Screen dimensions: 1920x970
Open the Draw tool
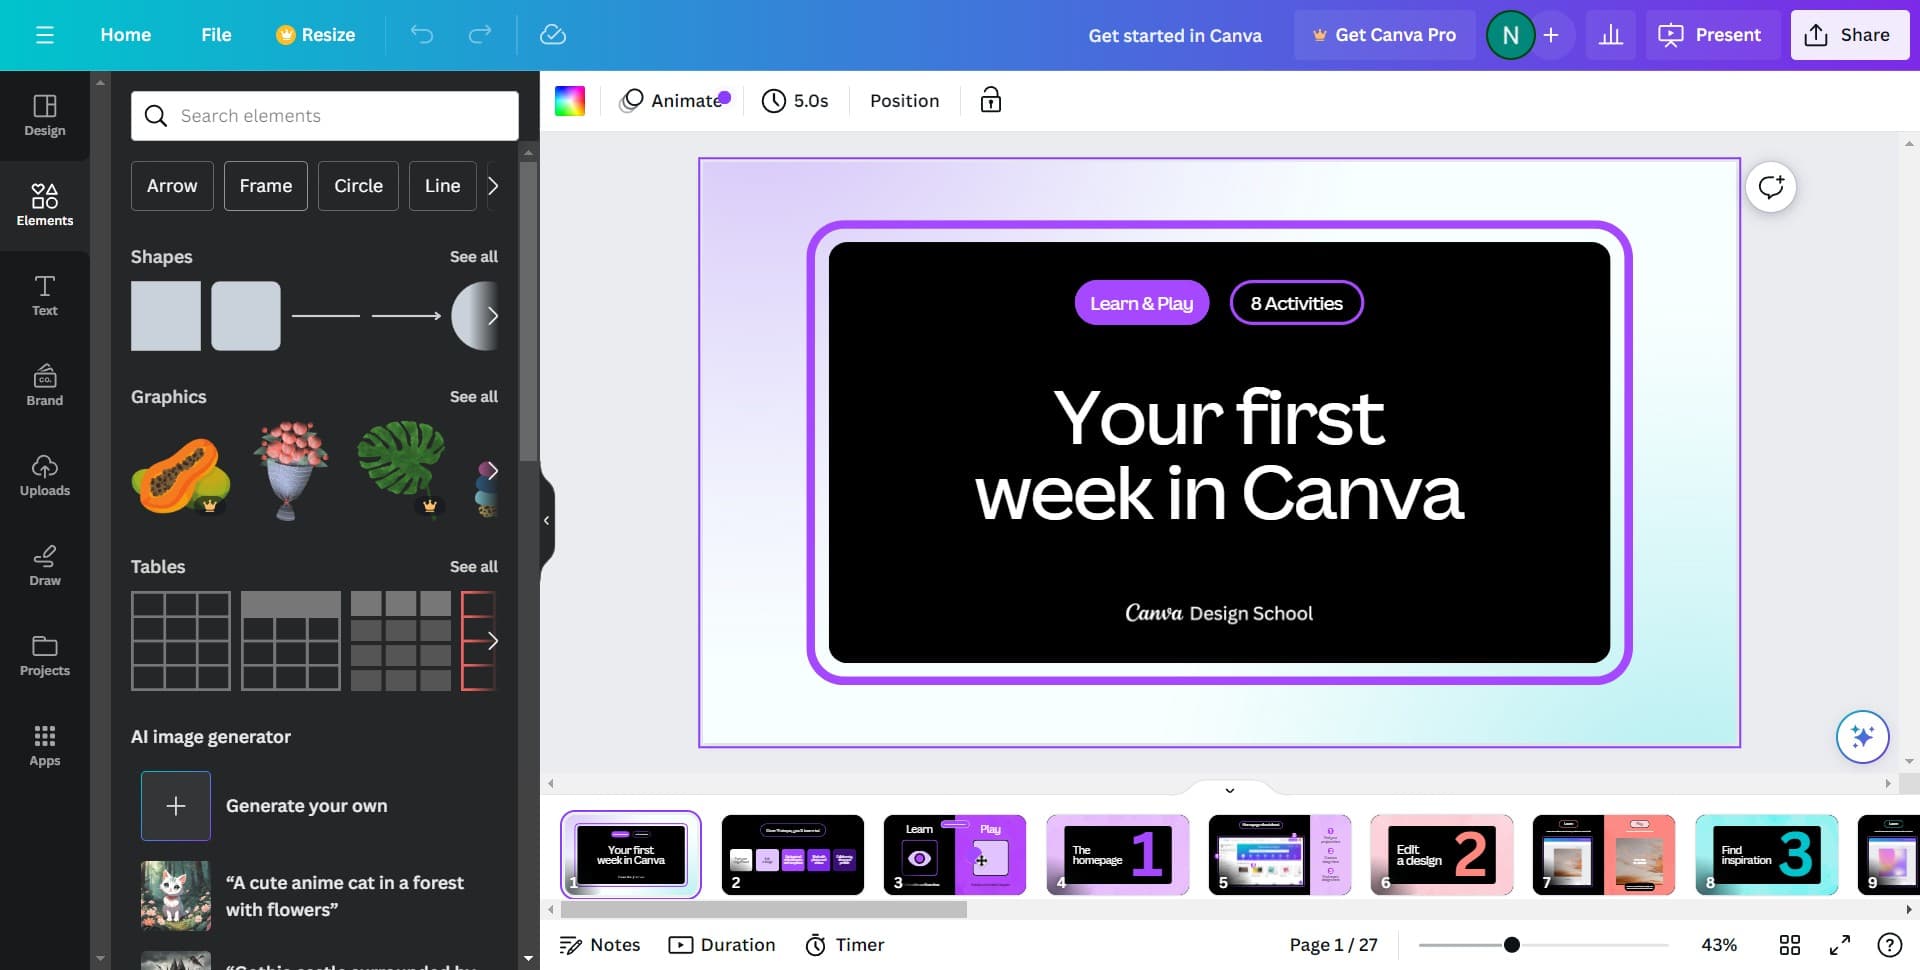(x=44, y=564)
